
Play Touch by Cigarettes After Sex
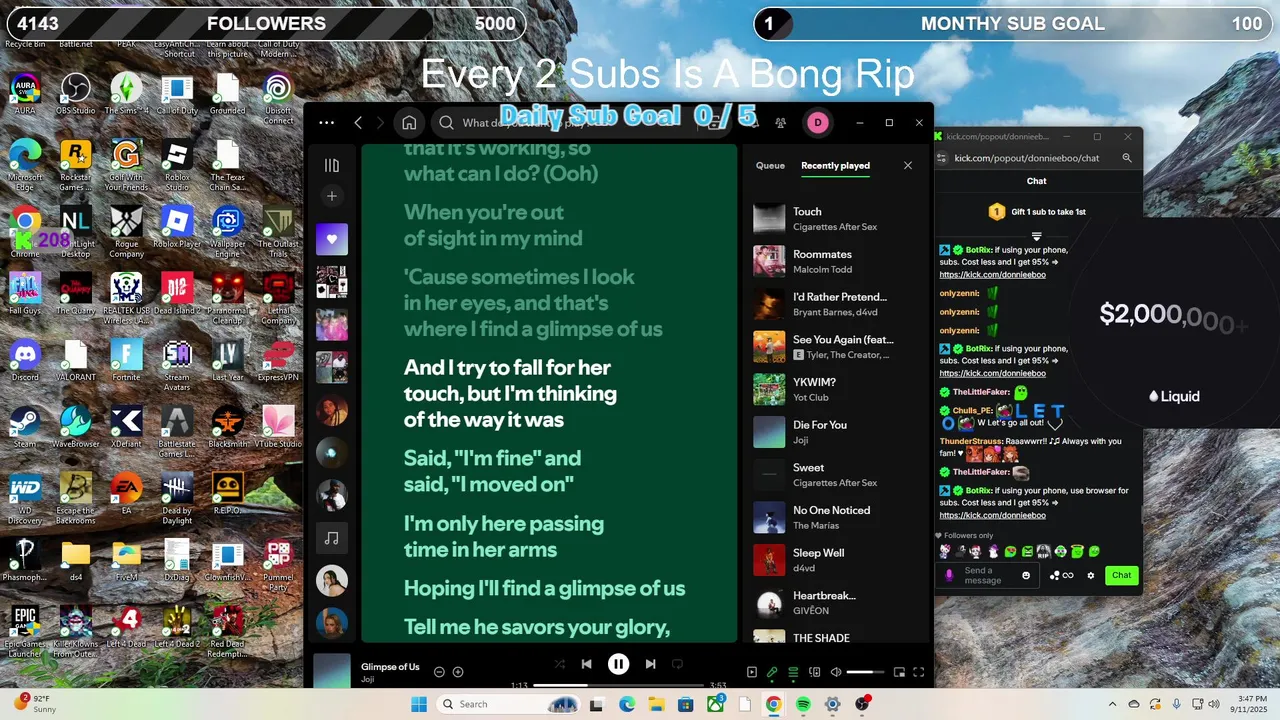(838, 219)
